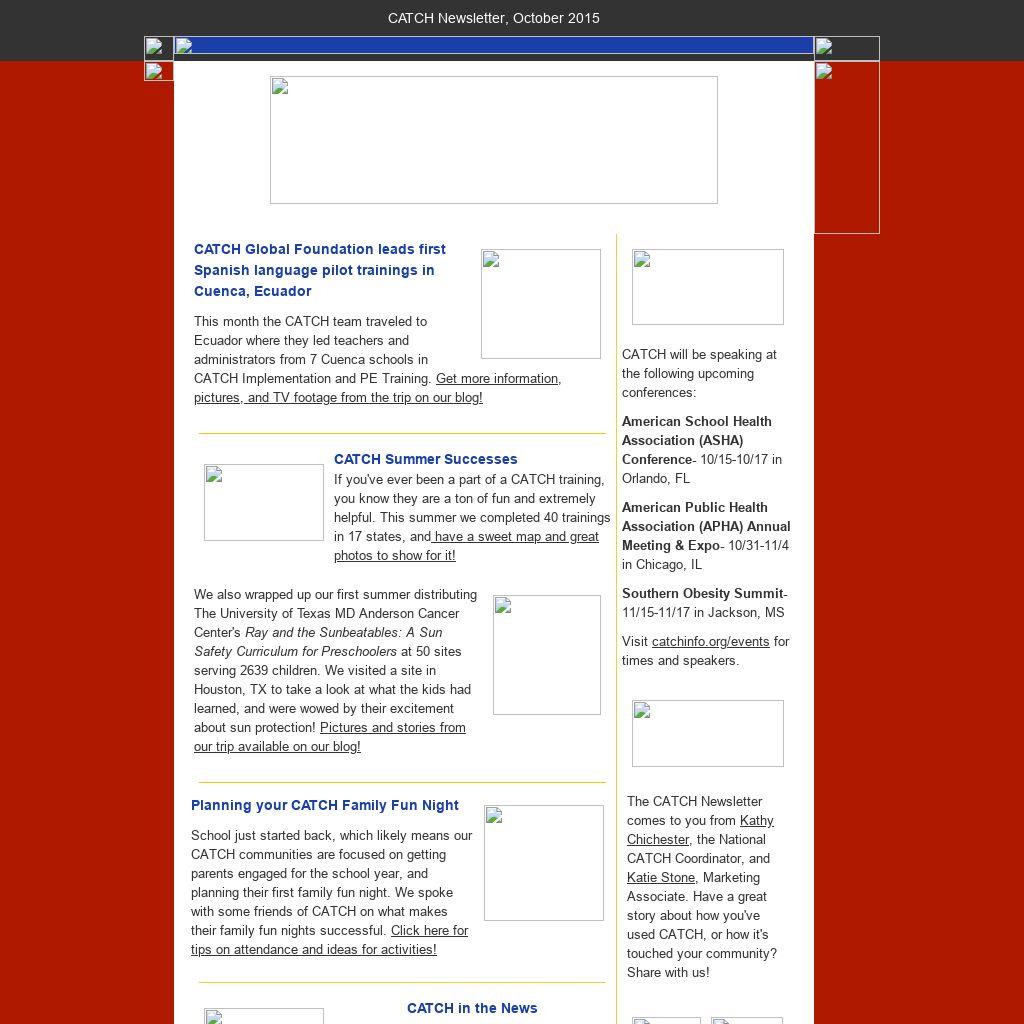Visit the catchinfo.org/events link
Image resolution: width=1024 pixels, height=1024 pixels.
[710, 642]
